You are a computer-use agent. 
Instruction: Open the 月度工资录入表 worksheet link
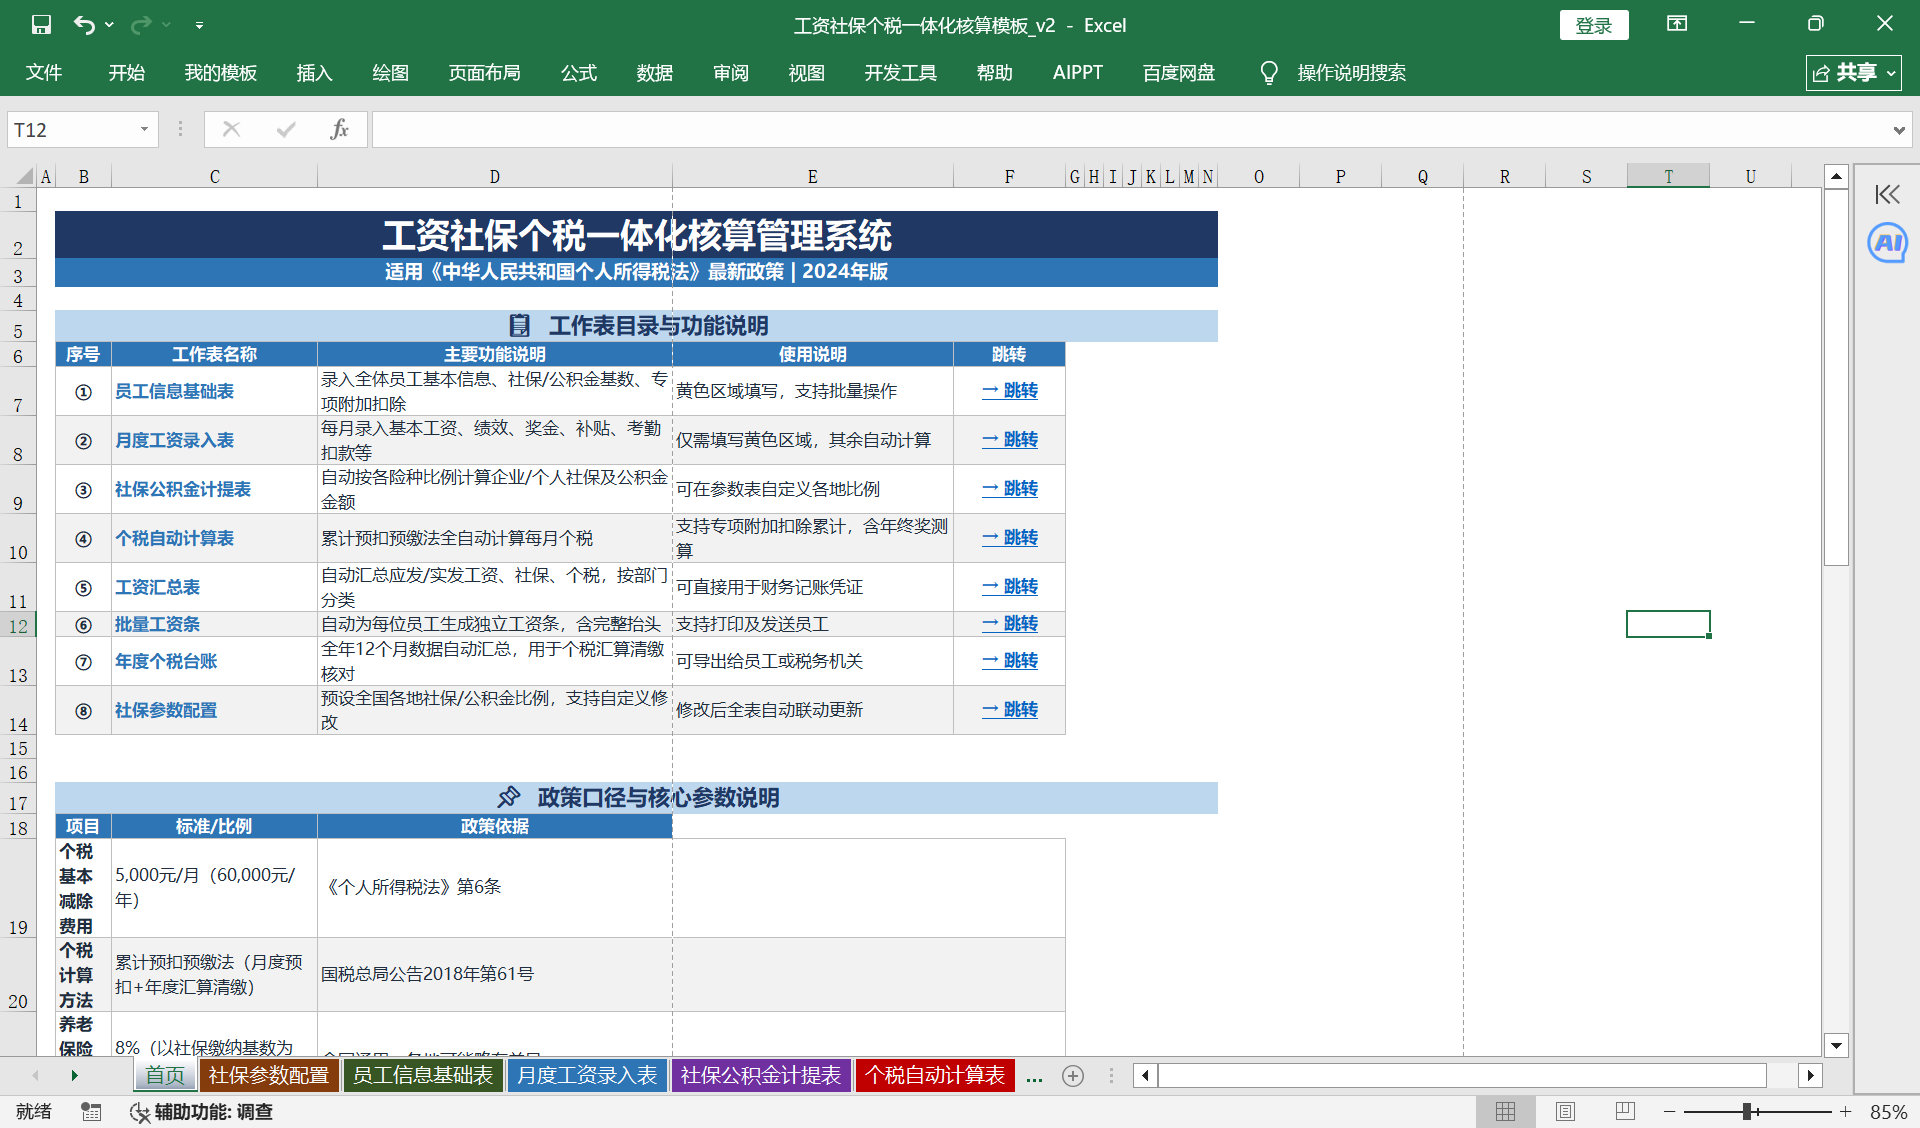click(x=174, y=440)
